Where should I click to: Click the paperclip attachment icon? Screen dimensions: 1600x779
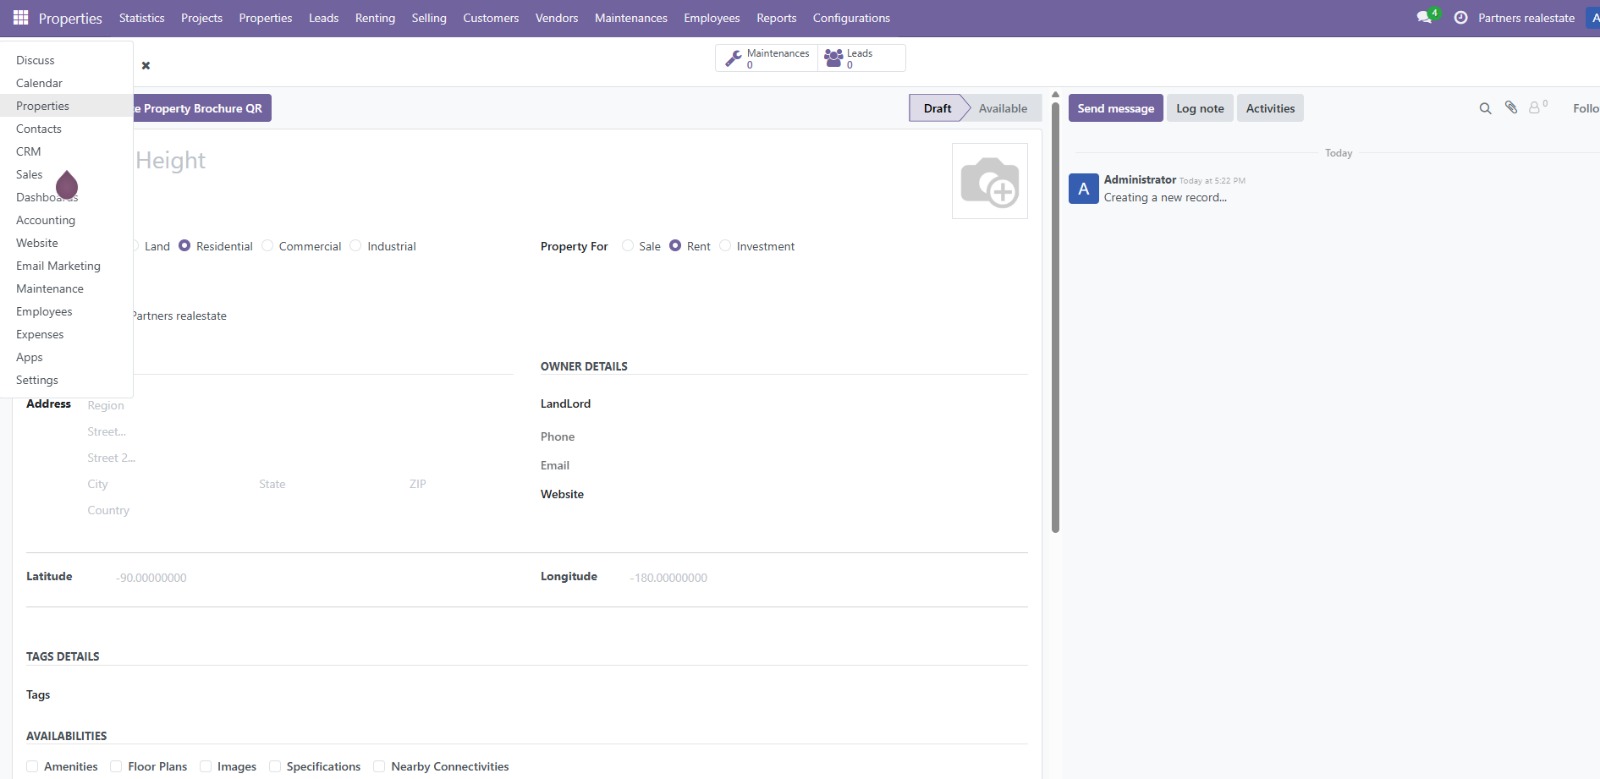pos(1511,108)
